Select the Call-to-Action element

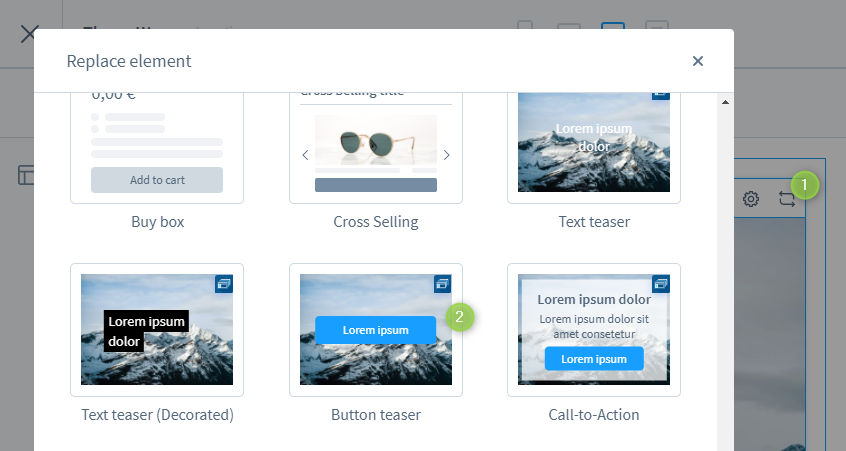point(593,330)
